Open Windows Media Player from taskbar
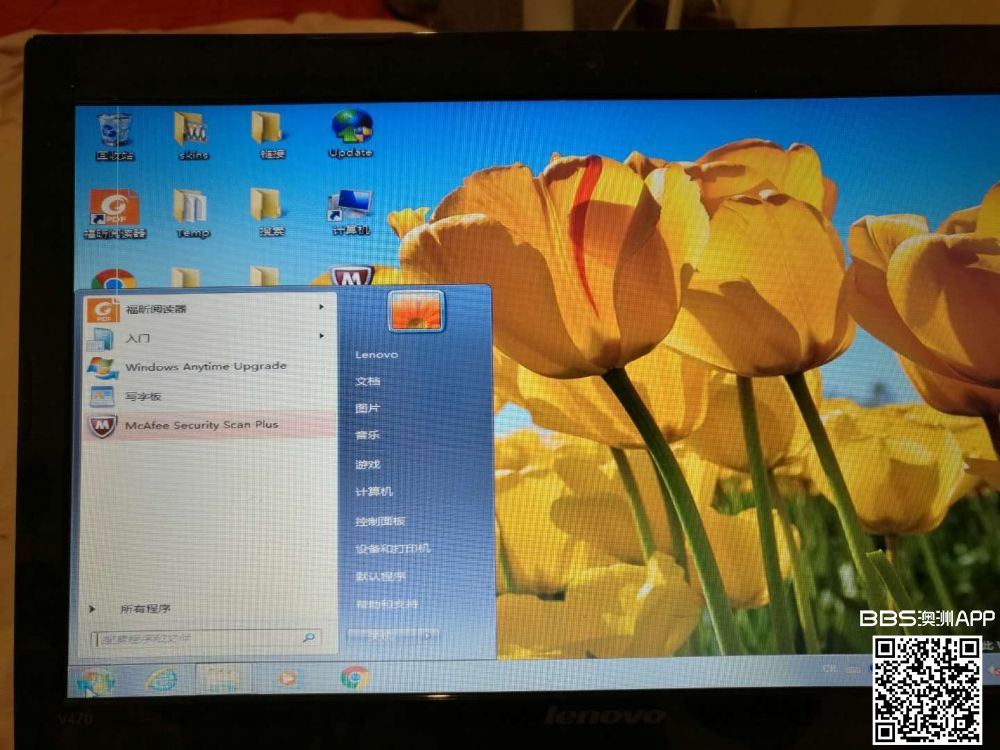This screenshot has width=1000, height=750. [287, 678]
